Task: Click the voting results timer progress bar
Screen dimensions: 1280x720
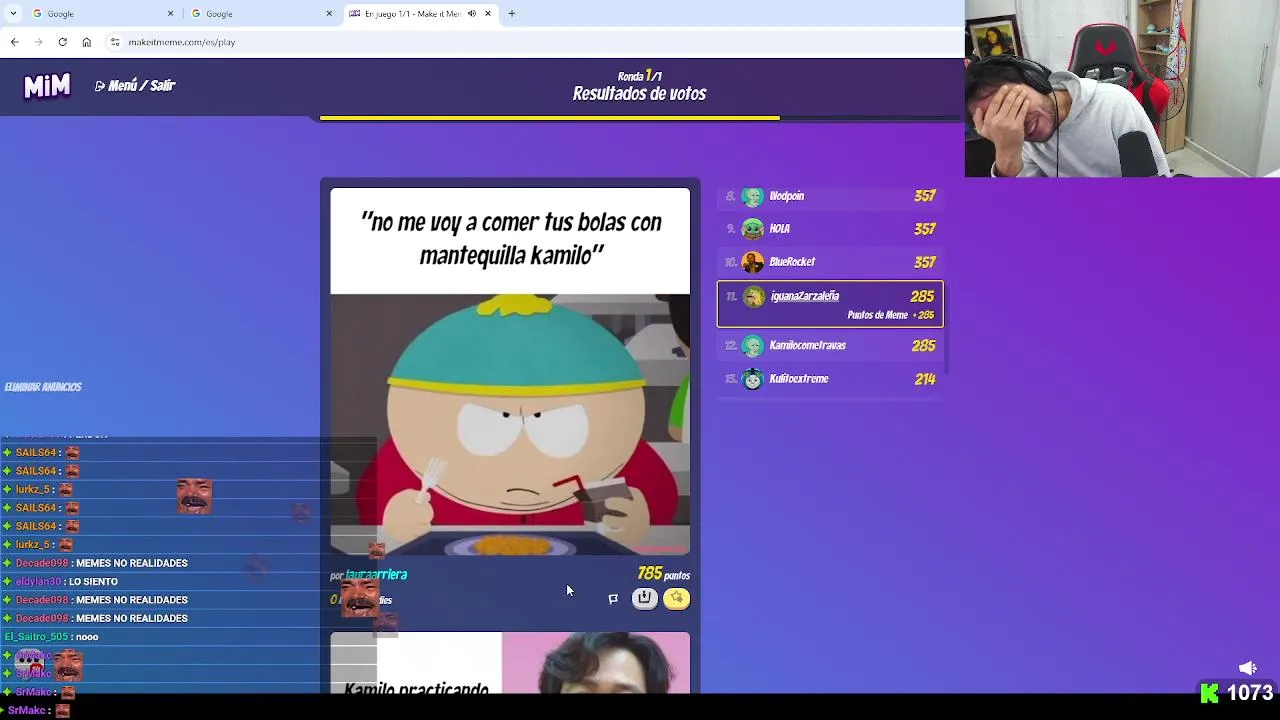Action: (640, 118)
